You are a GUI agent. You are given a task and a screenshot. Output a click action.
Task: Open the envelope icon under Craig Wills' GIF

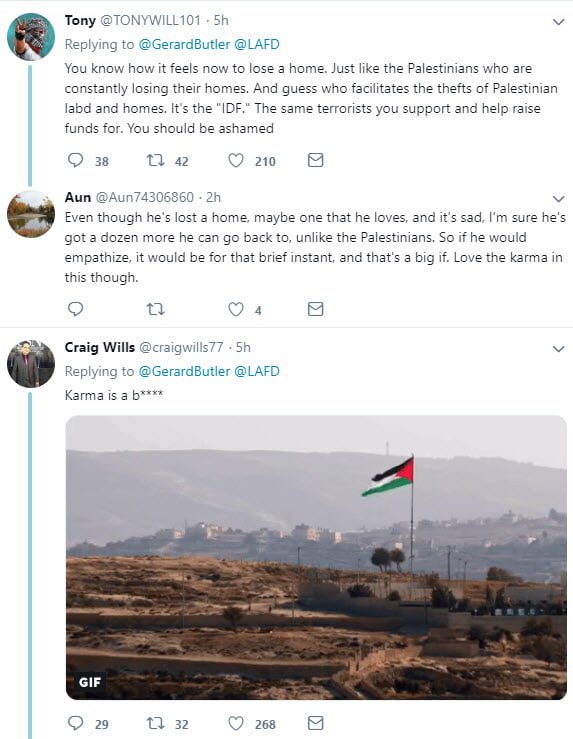(315, 723)
